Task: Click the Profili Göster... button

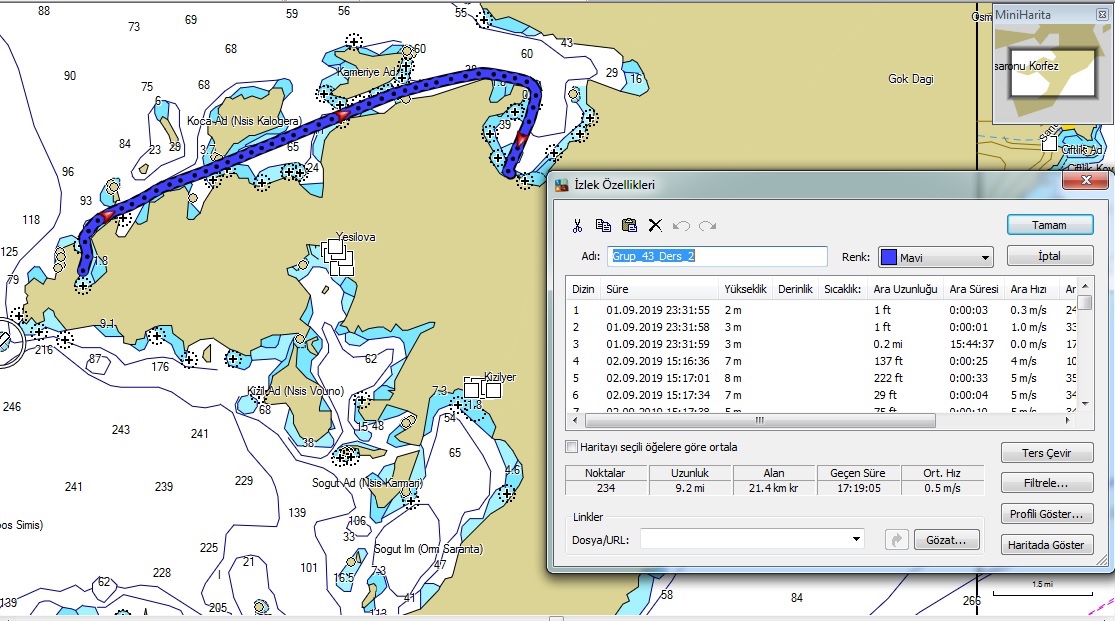Action: click(1046, 514)
